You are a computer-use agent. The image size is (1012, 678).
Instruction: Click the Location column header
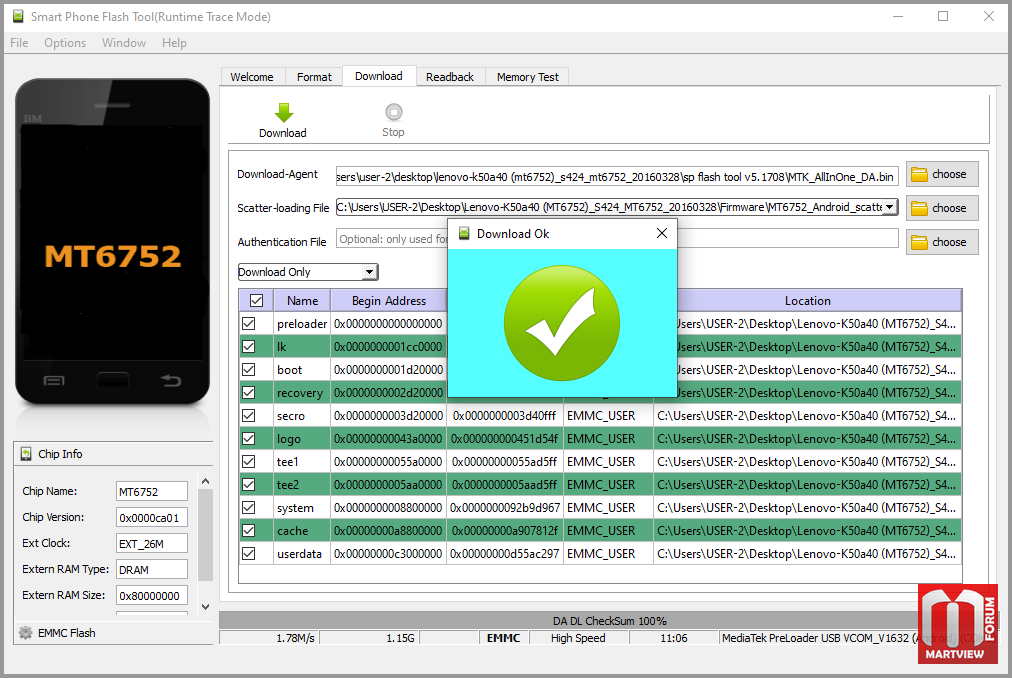point(807,301)
